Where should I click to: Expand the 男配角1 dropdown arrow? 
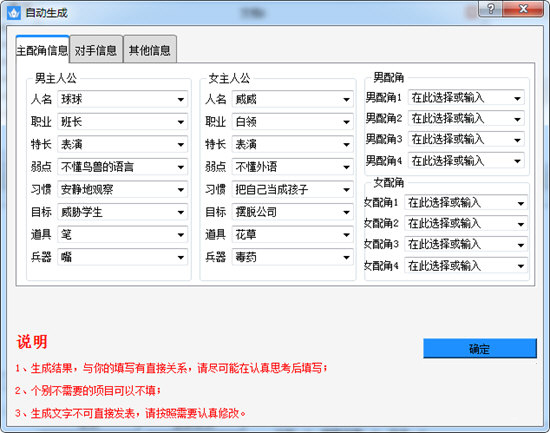517,98
